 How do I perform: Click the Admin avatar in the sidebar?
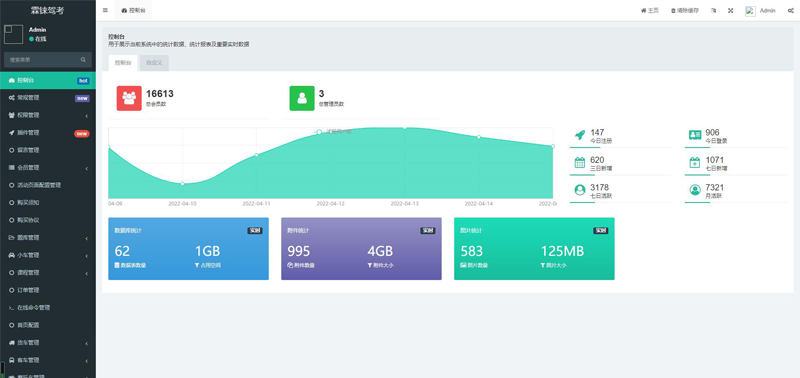click(13, 34)
